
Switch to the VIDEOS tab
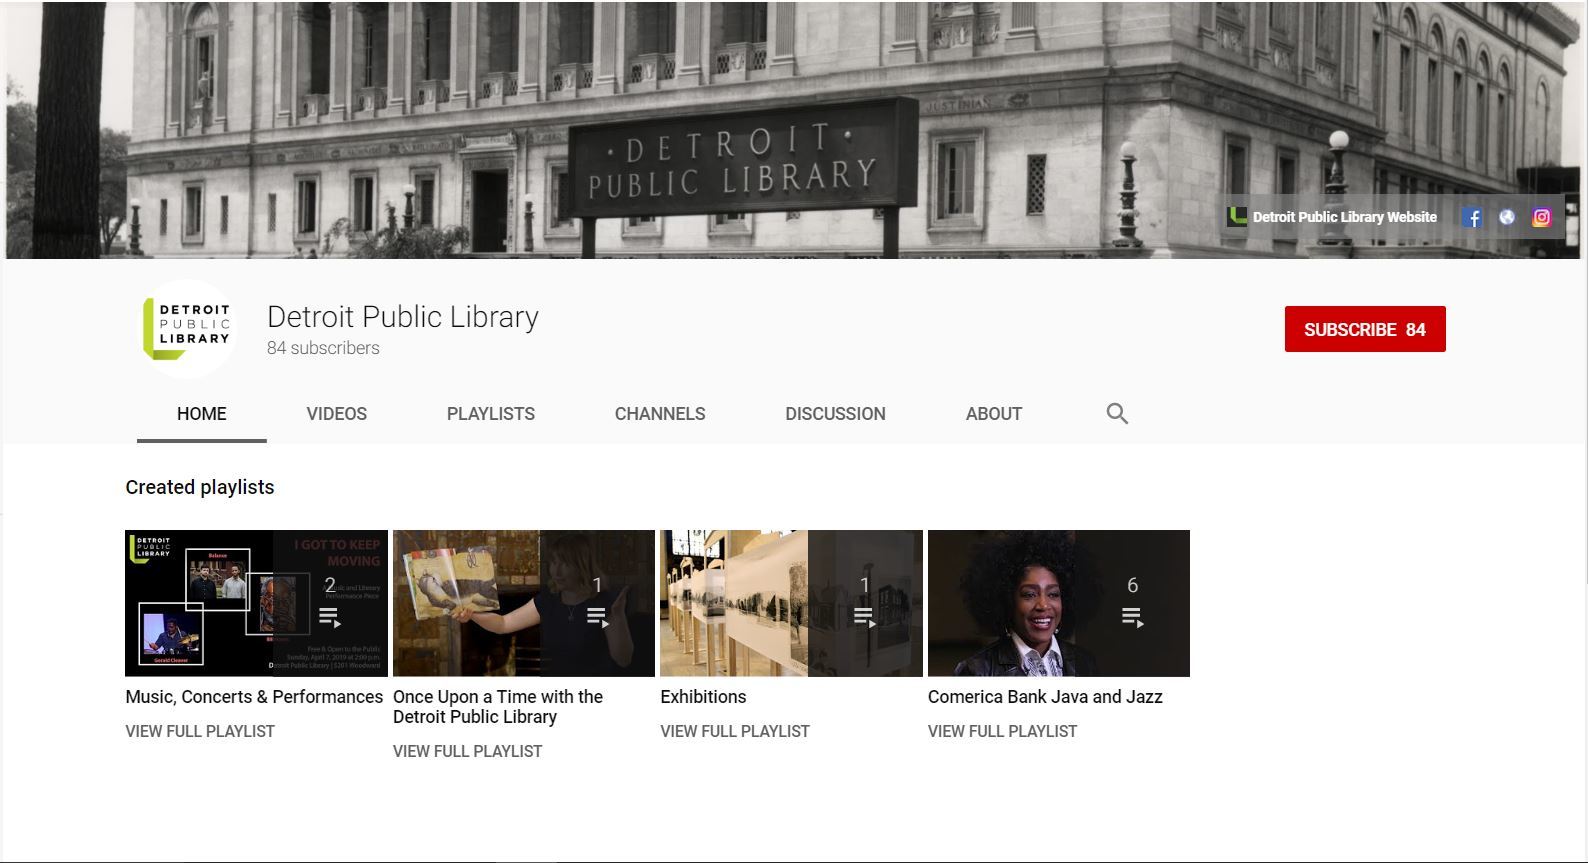[x=337, y=414]
